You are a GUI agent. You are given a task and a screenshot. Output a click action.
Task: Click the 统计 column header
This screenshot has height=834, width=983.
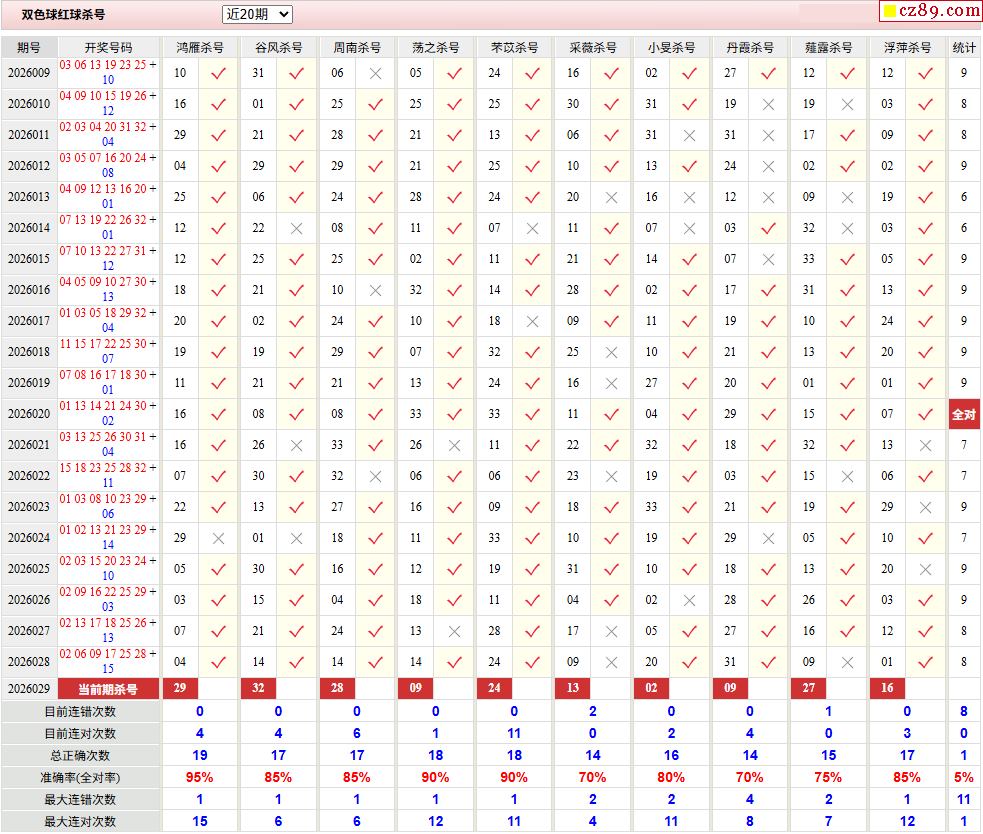[x=964, y=47]
